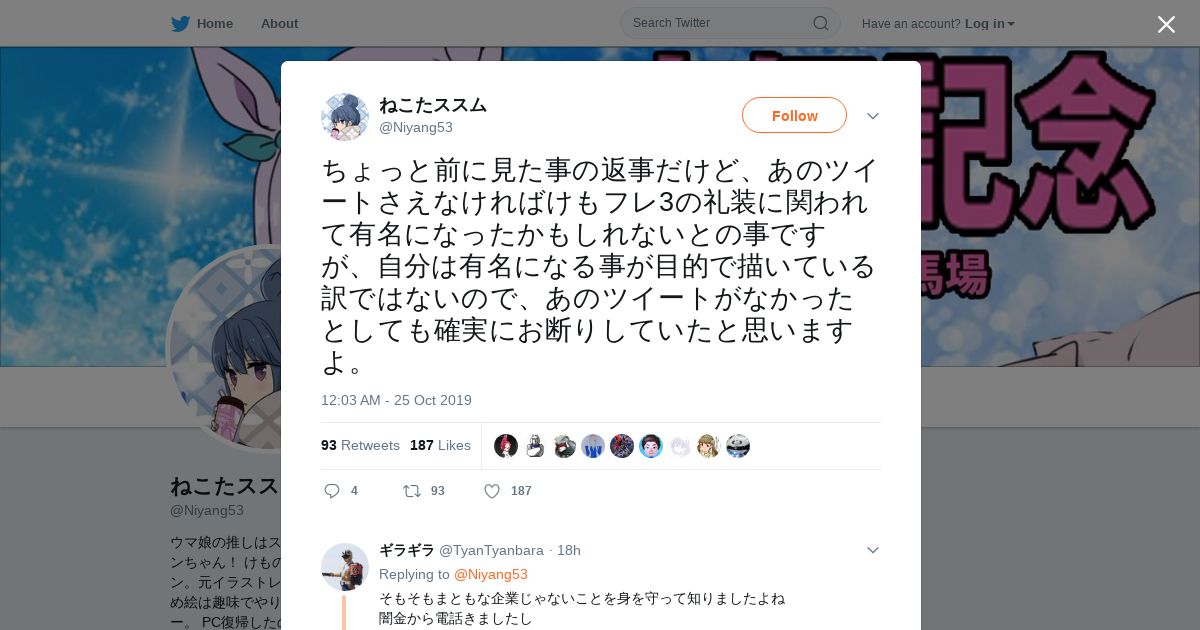Expand the ギラギラ reply options chevron
Screen dimensions: 1200x630
(x=872, y=550)
